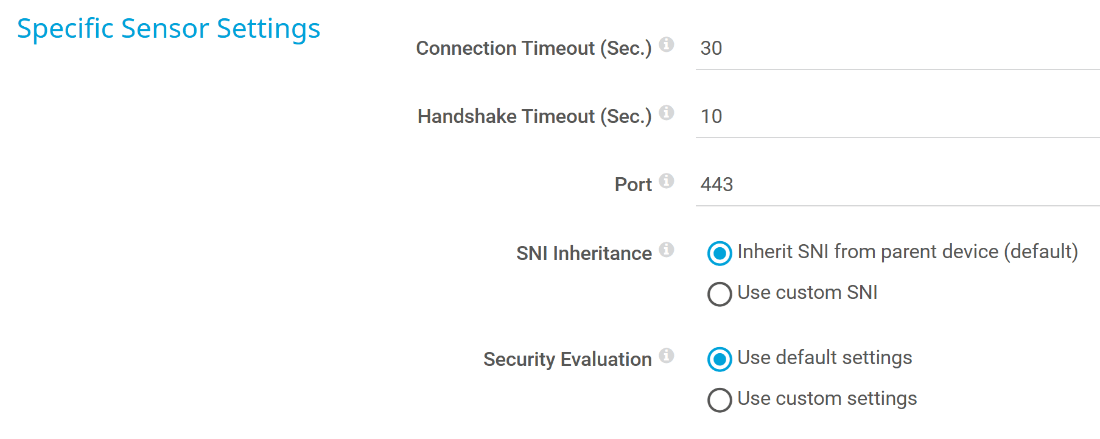Image resolution: width=1100 pixels, height=439 pixels.
Task: Click the Handshake Timeout (Sec.) label text
Action: tap(534, 116)
